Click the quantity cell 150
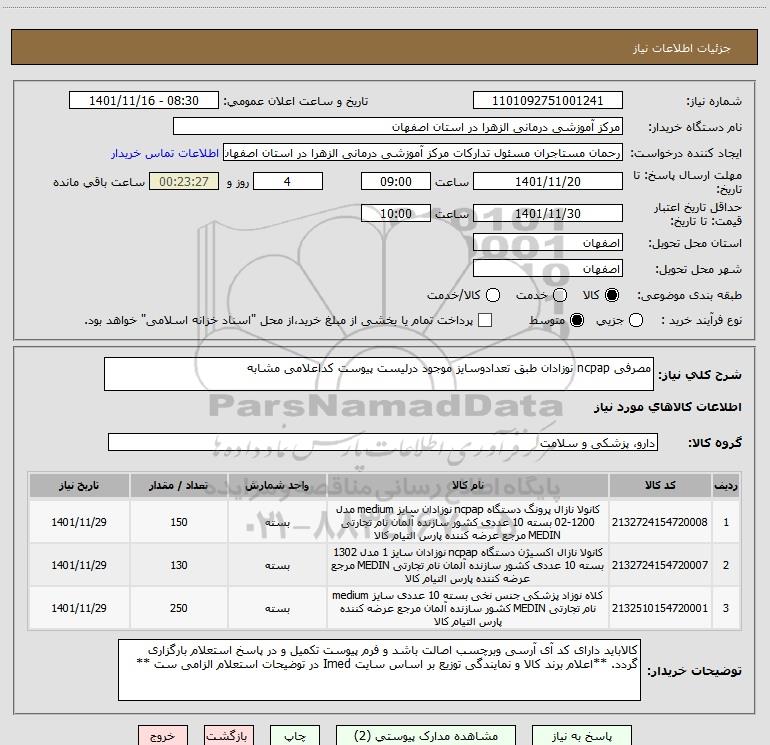The height and width of the screenshot is (745, 770). 179,522
